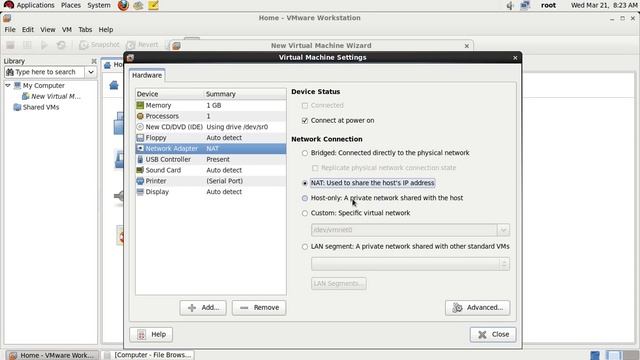Image resolution: width=640 pixels, height=360 pixels.
Task: Open the /dev/vmnet0 custom network dropdown
Action: 503,230
